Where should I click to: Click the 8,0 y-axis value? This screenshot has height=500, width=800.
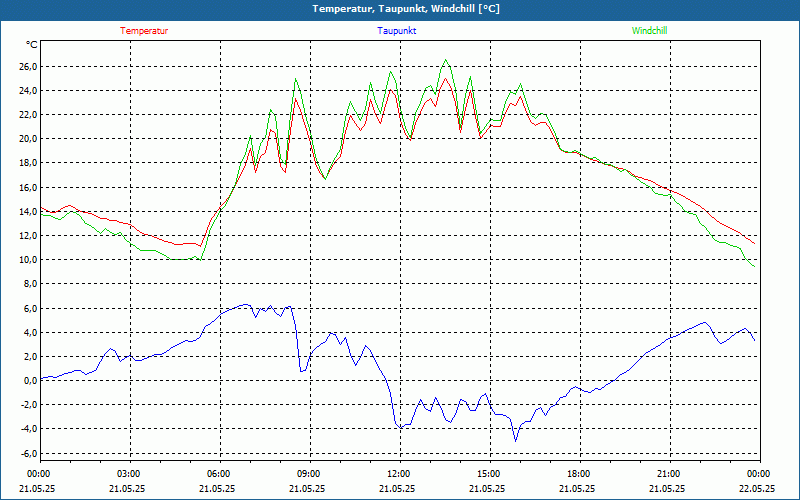pos(30,284)
